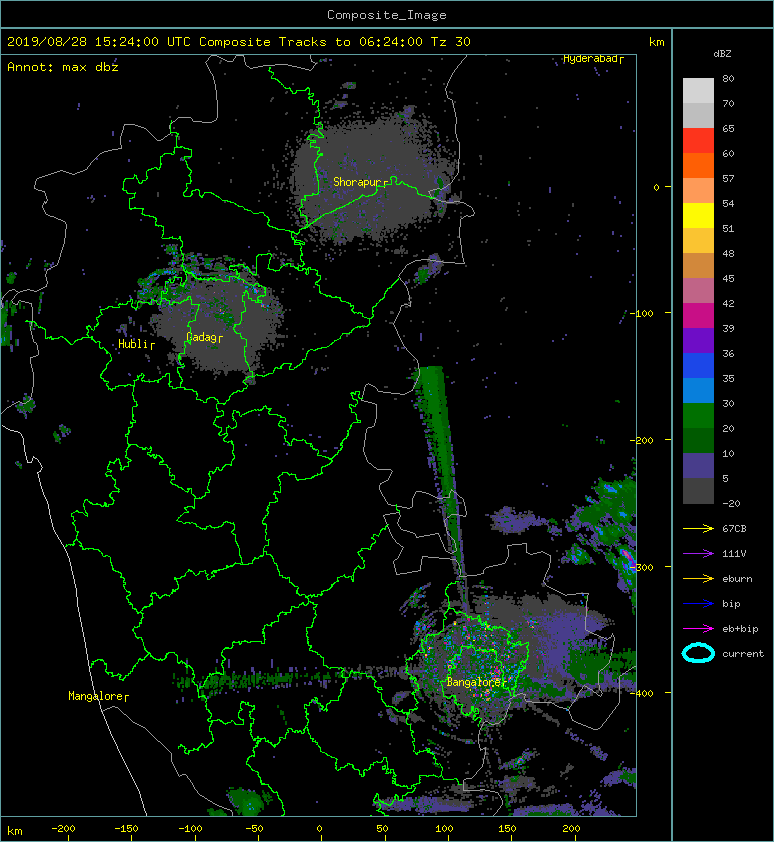The height and width of the screenshot is (842, 774).
Task: Pick the orange 57–60 dBZ swatch
Action: click(698, 165)
